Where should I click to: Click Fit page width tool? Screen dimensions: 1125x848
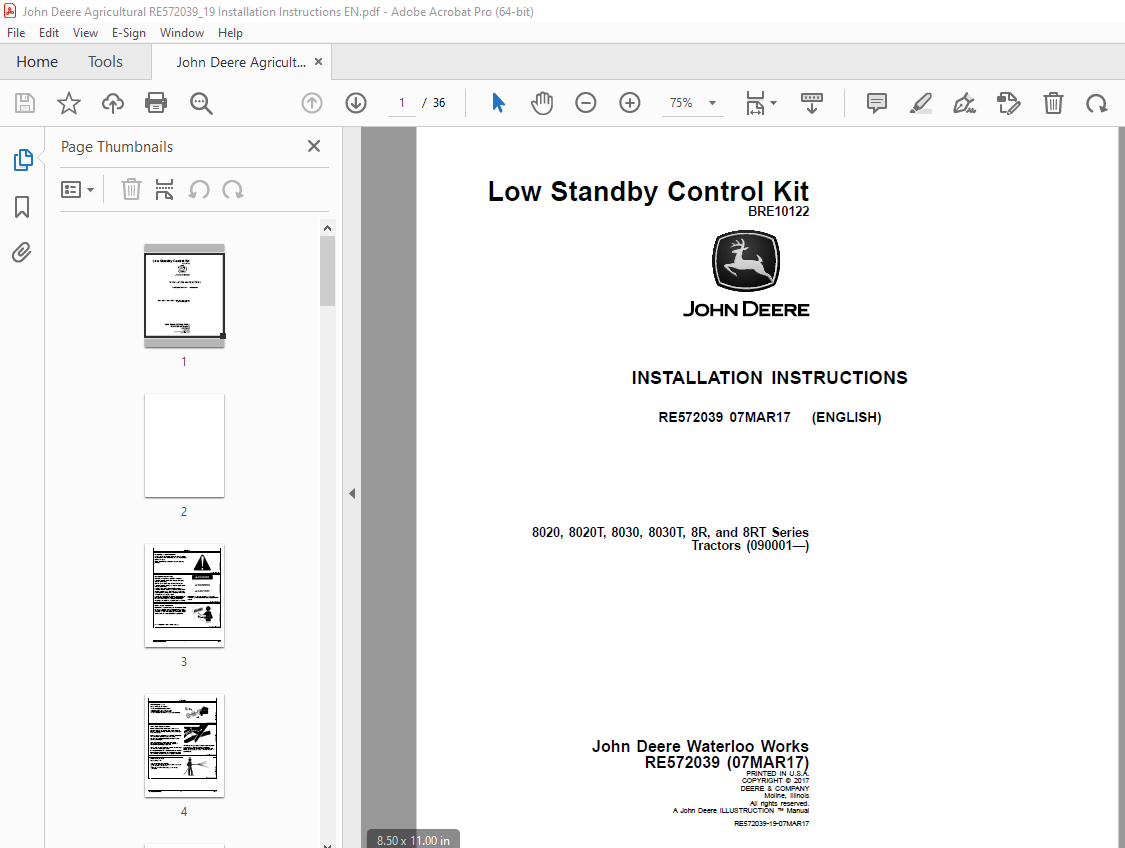pos(756,103)
